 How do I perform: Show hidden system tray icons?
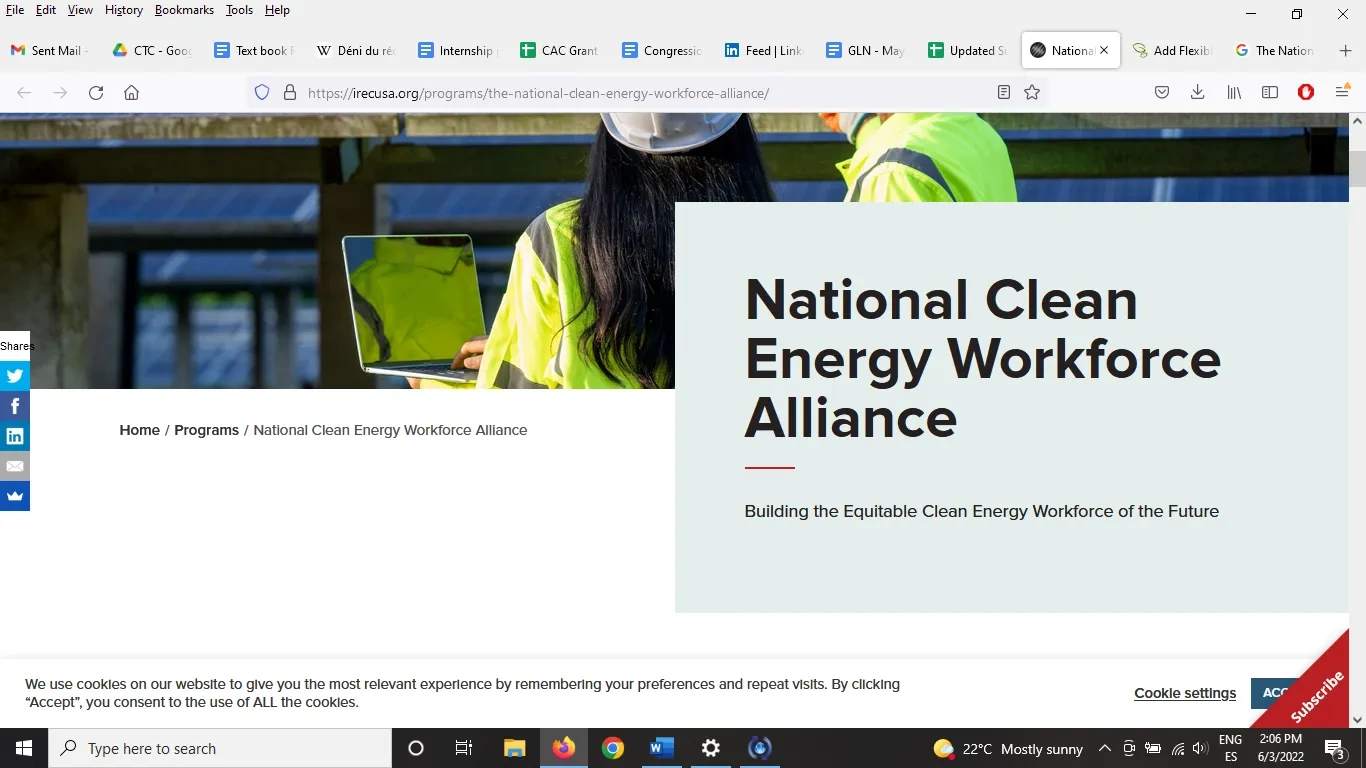pos(1105,748)
